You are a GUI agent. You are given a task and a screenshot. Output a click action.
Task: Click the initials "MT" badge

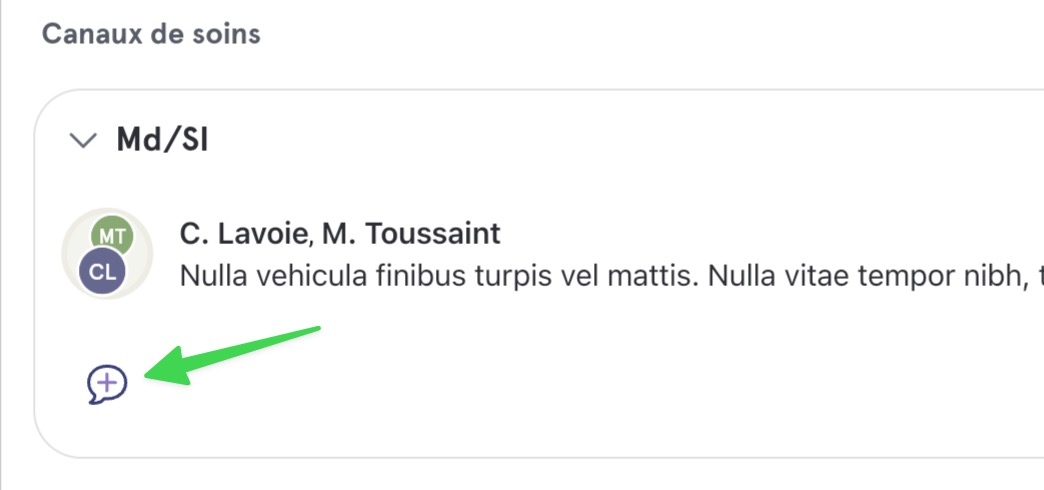[x=112, y=236]
